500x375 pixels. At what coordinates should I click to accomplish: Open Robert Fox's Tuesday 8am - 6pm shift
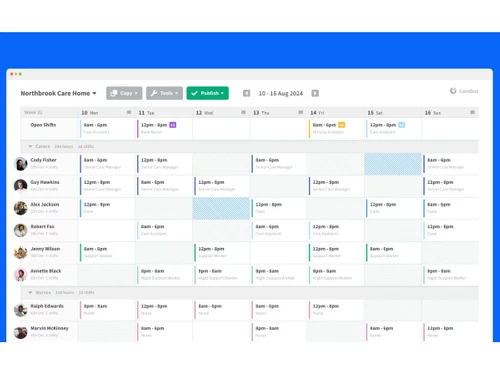164,230
